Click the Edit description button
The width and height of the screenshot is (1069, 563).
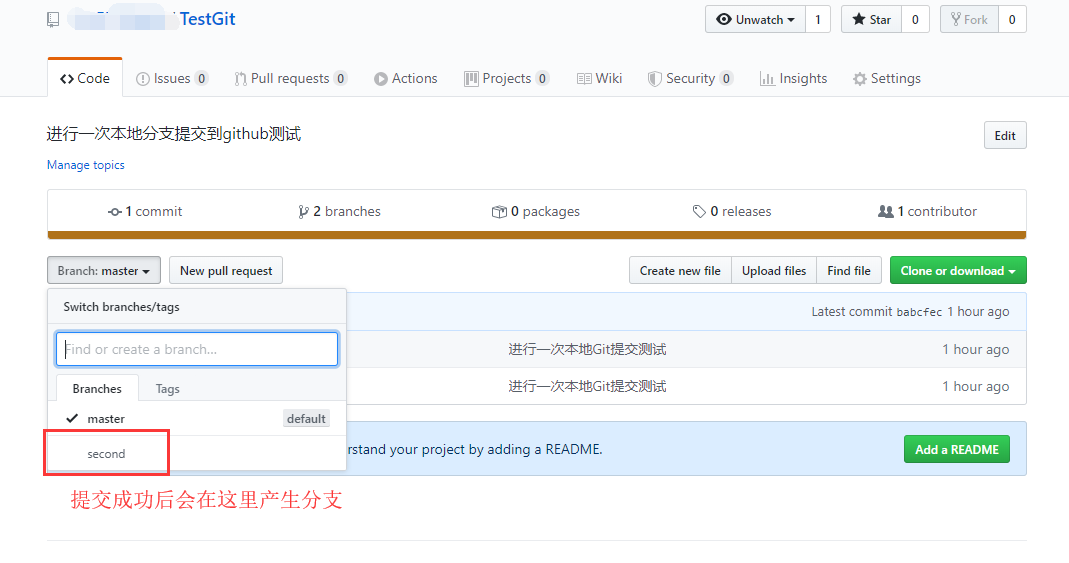(x=1005, y=135)
